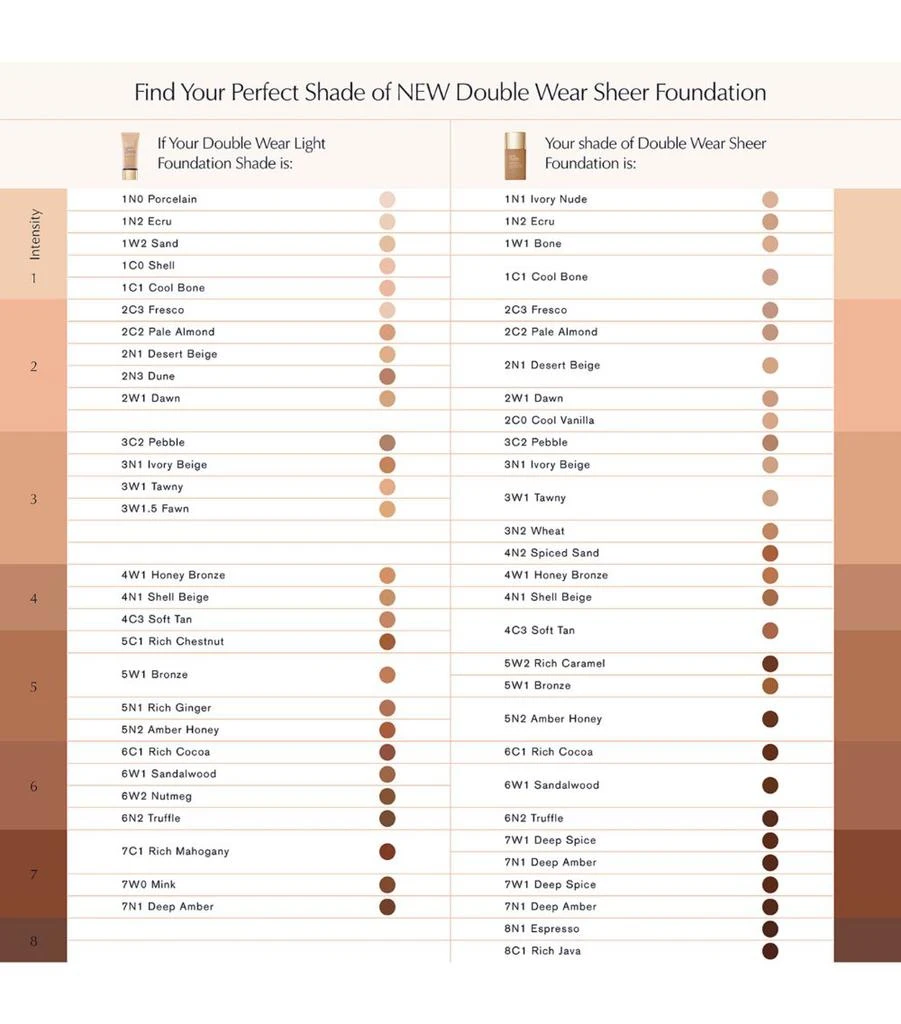Pick the 8C1 Rich Java swatch
Screen dimensions: 901x1024
coord(770,951)
